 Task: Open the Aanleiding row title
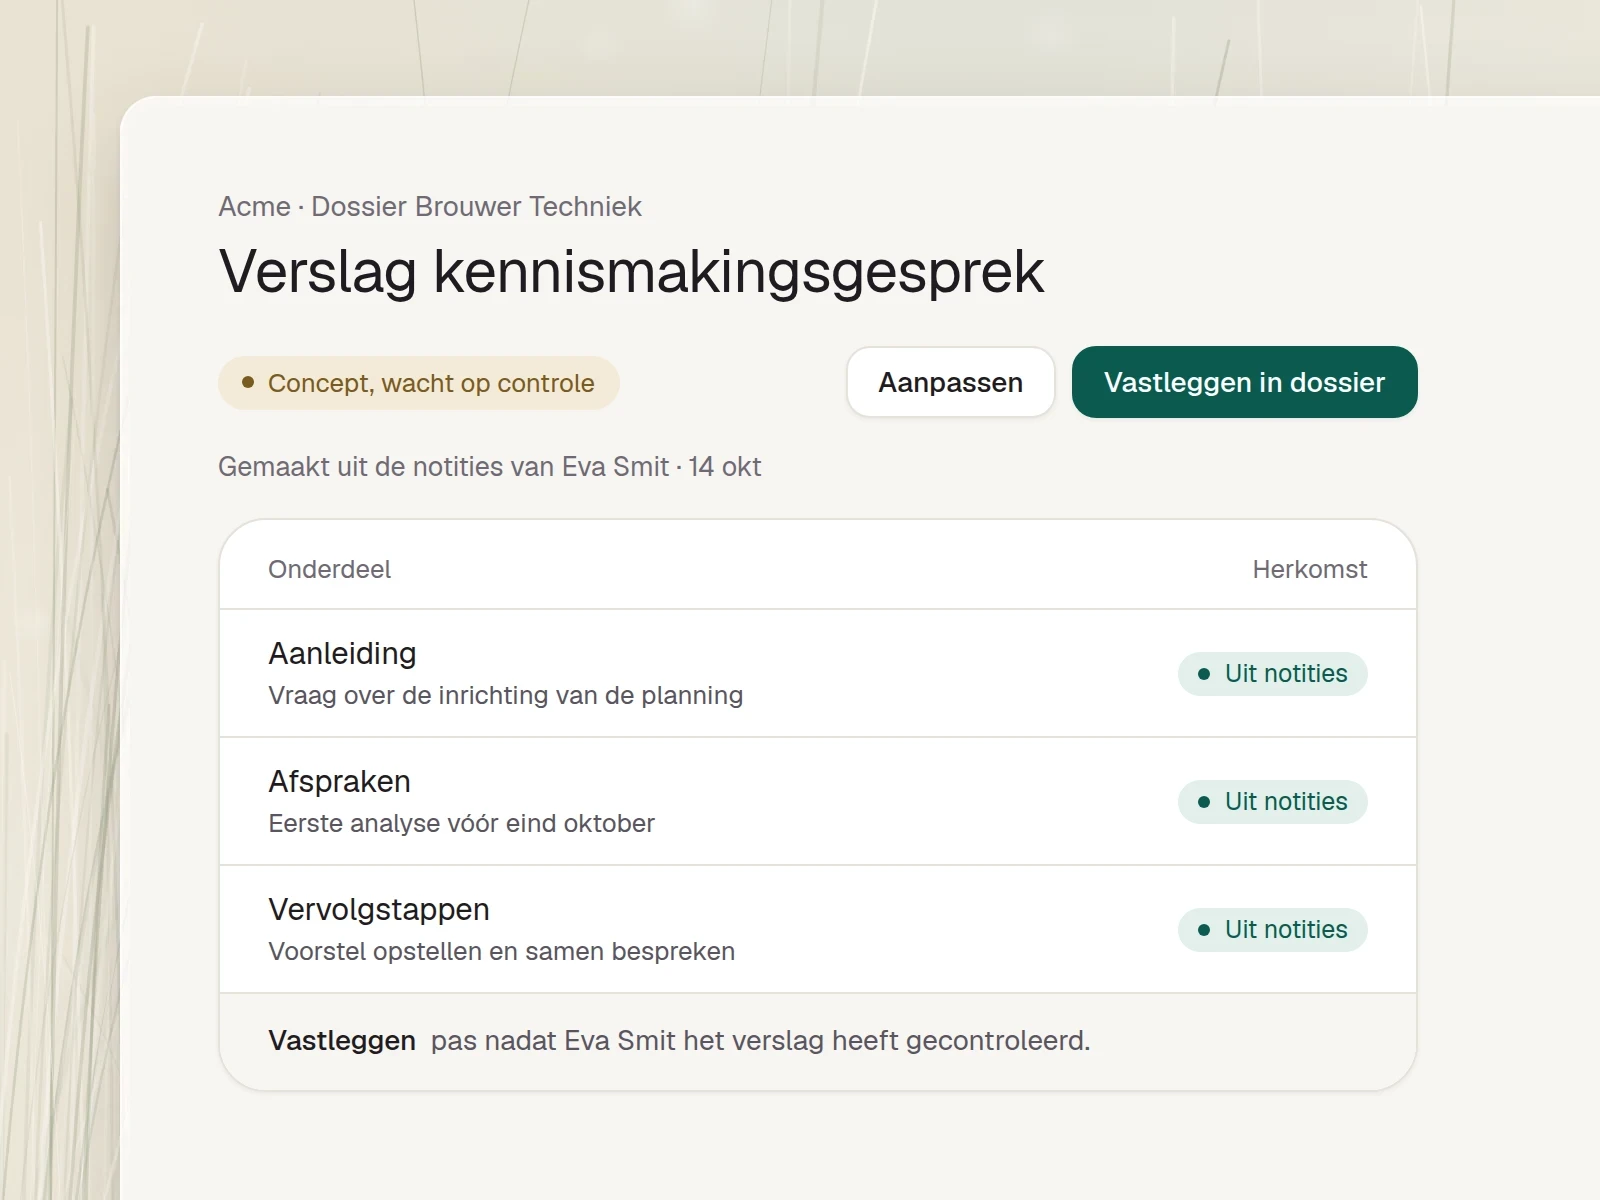pyautogui.click(x=342, y=653)
